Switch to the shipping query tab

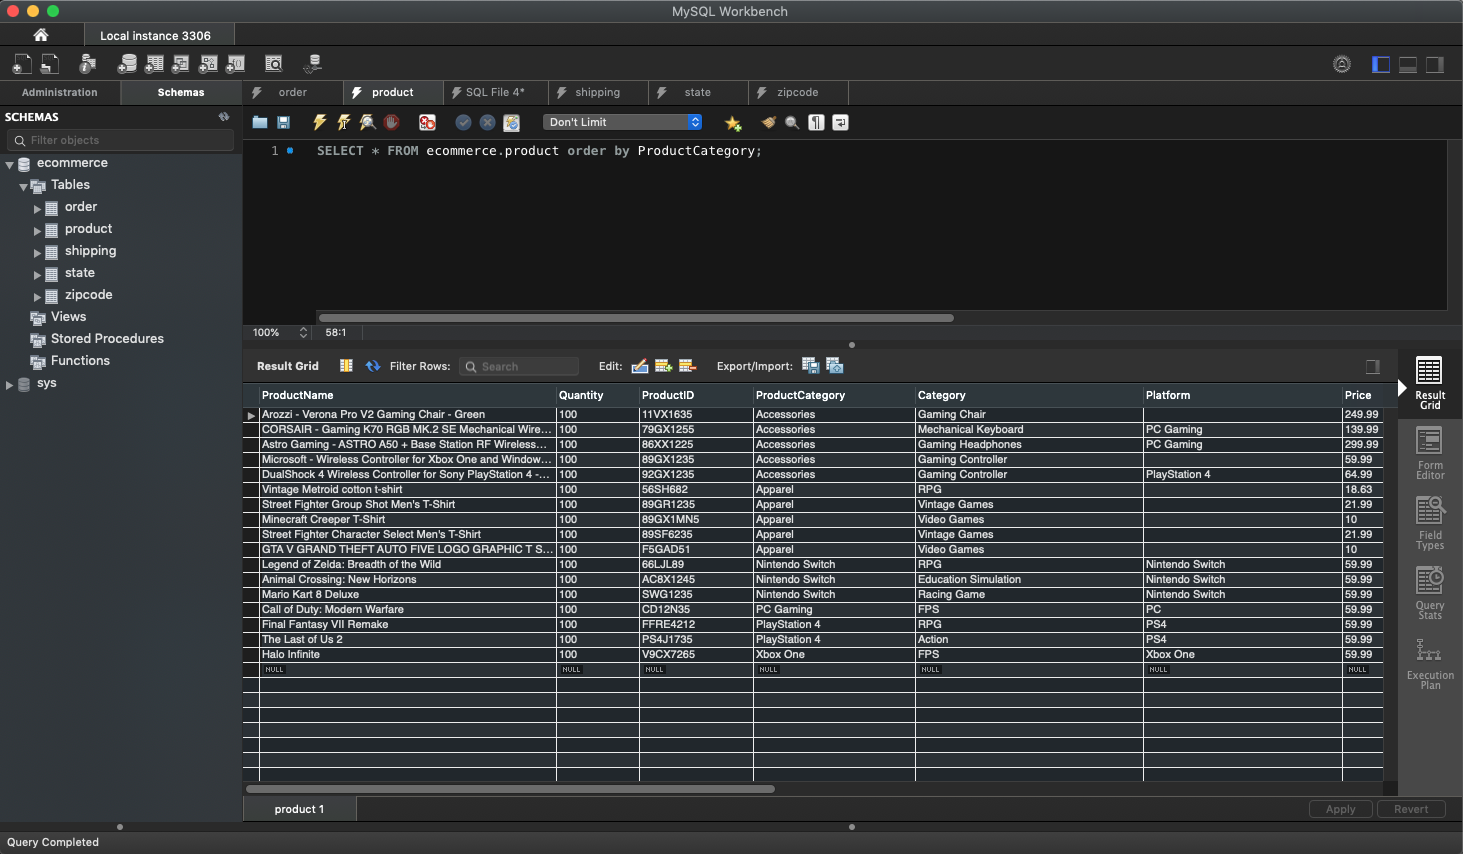pos(597,92)
